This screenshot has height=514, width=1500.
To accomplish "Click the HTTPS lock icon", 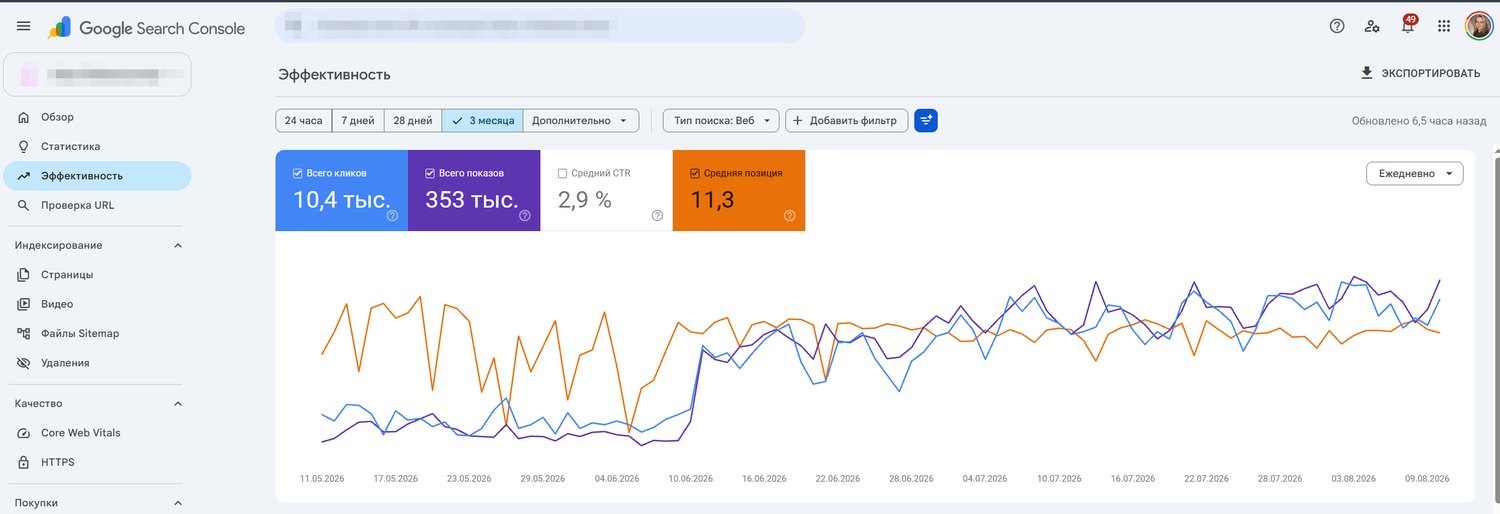I will [x=24, y=462].
